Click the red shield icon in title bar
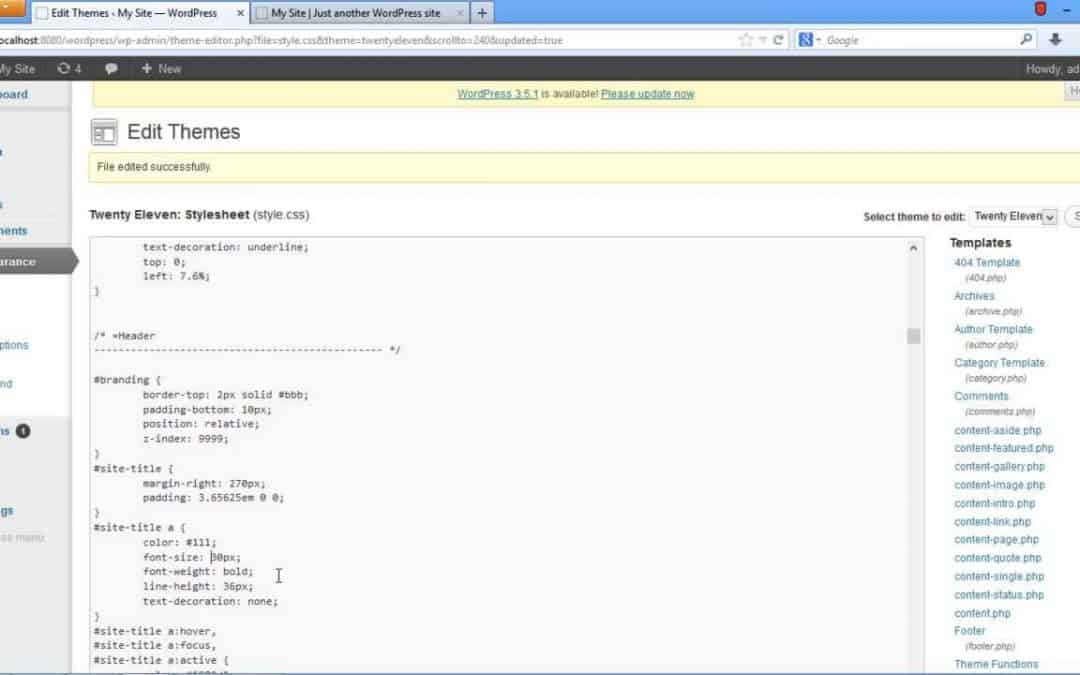1080x675 pixels. [x=1040, y=9]
